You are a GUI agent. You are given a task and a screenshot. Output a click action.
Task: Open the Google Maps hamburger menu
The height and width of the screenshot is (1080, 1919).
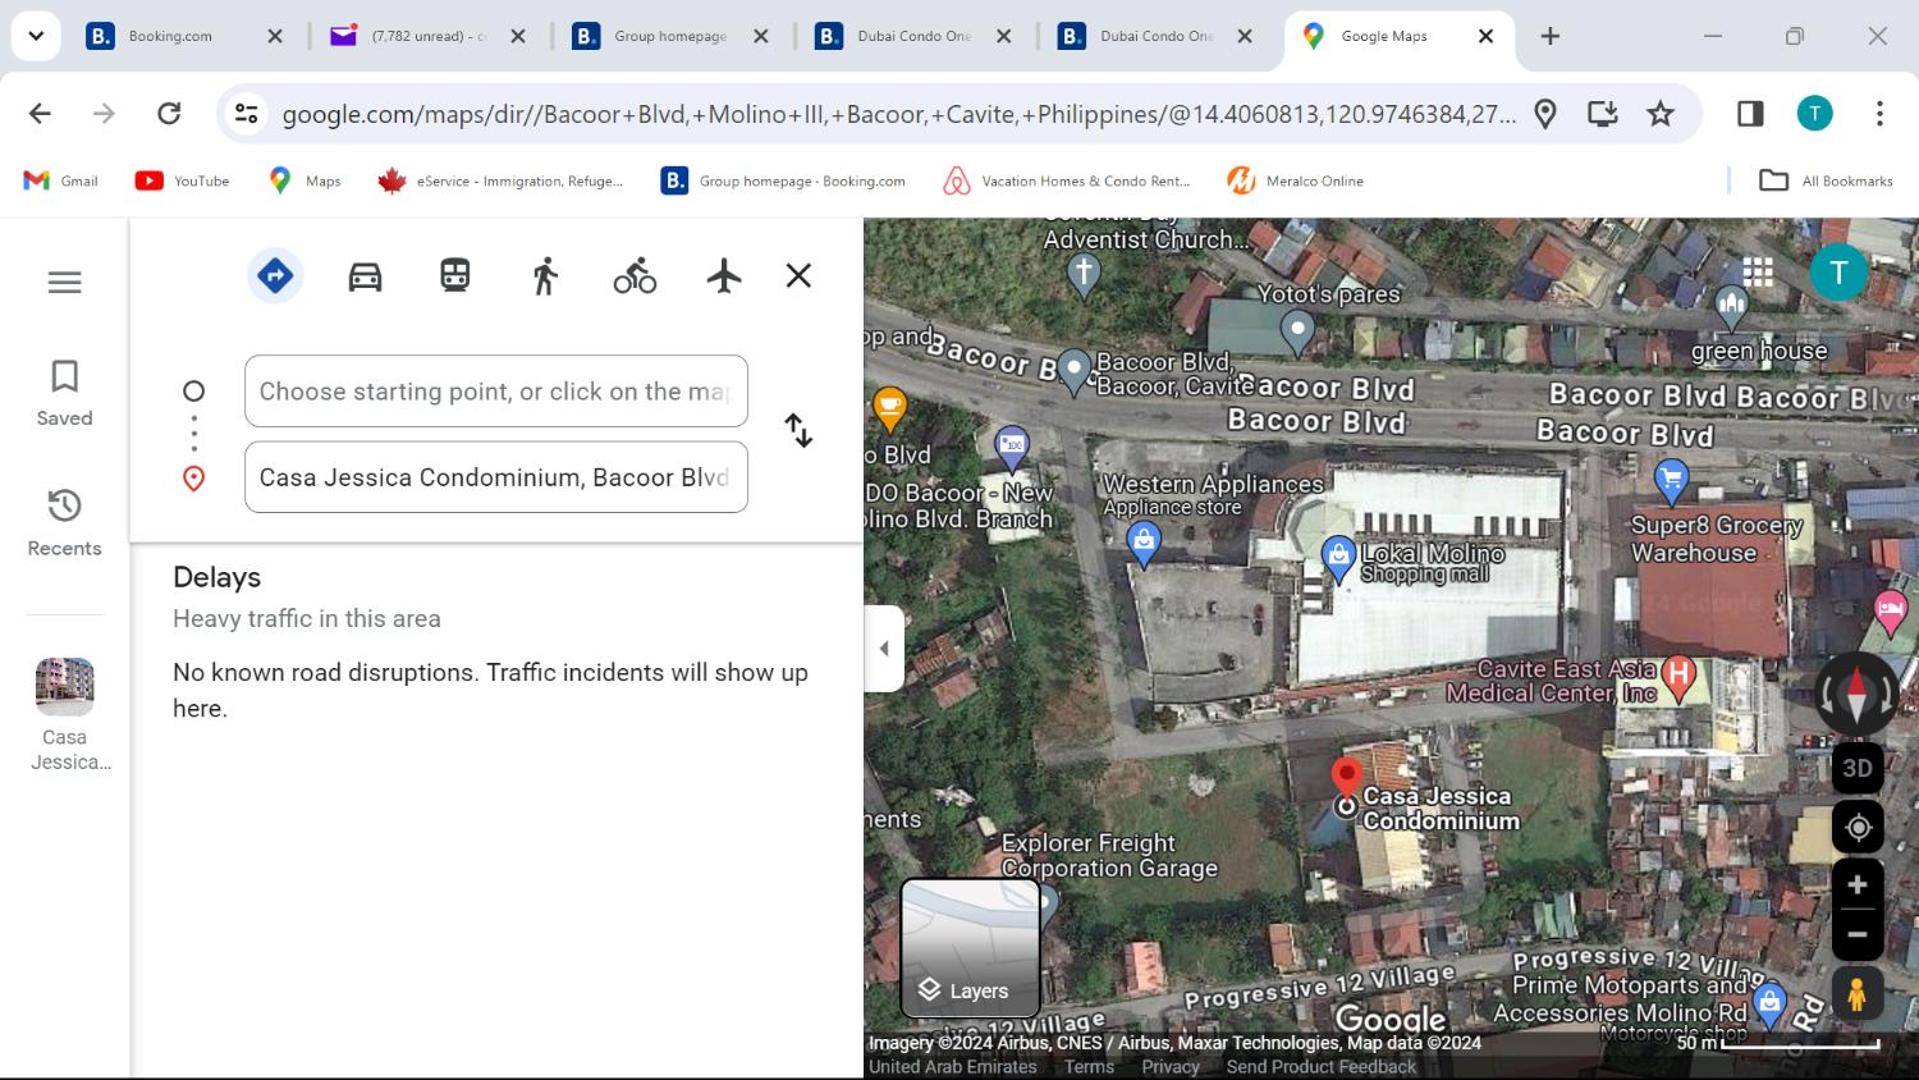[x=65, y=282]
